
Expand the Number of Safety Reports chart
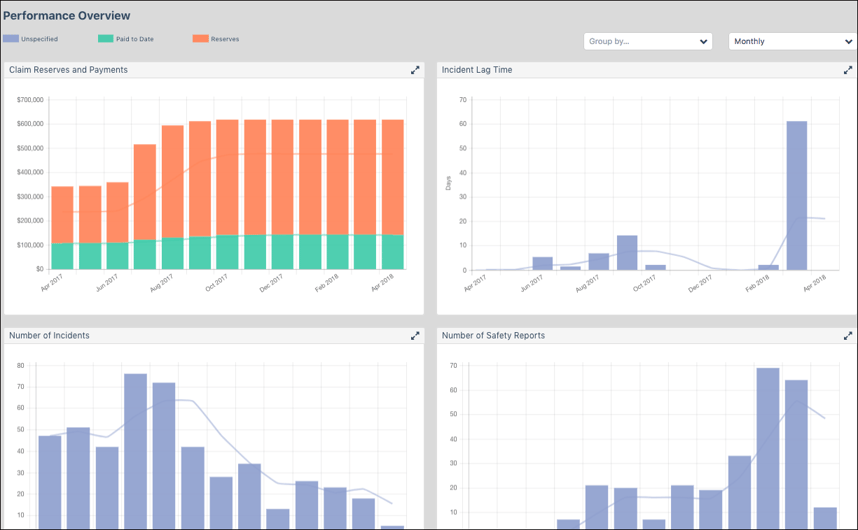848,336
